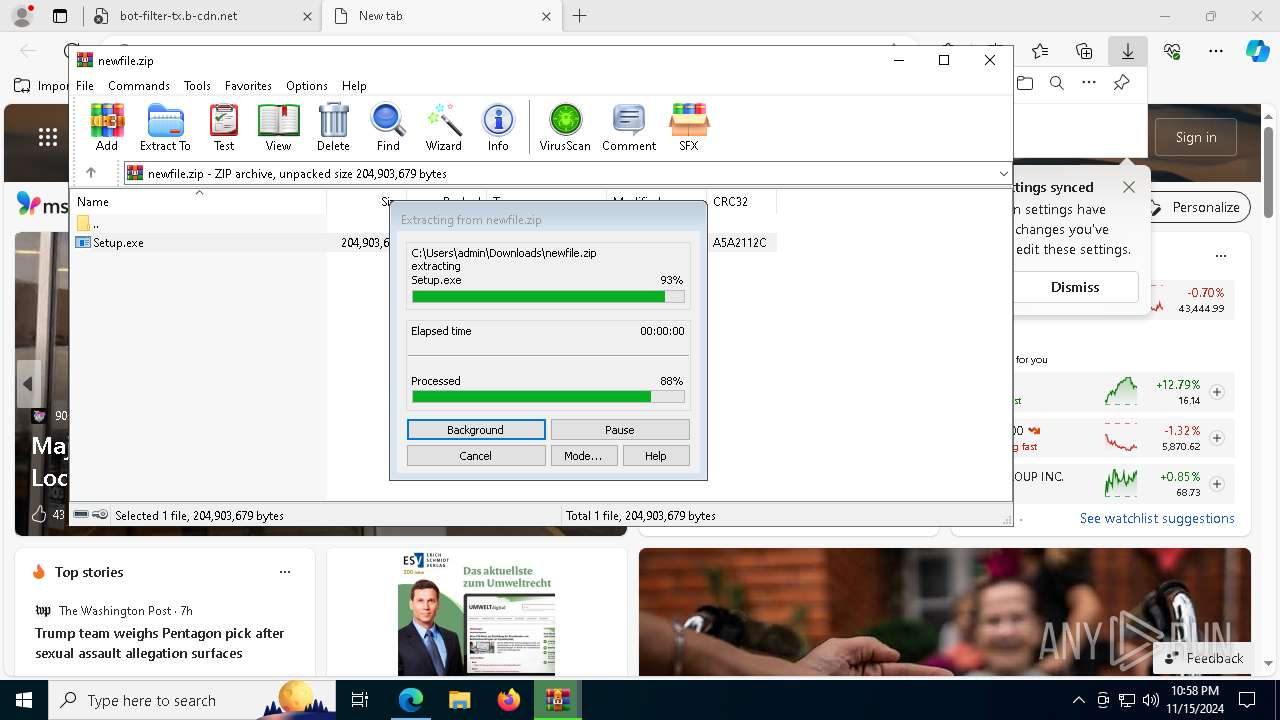Open the Edge collections icon
This screenshot has height=720, width=1280.
click(1084, 51)
